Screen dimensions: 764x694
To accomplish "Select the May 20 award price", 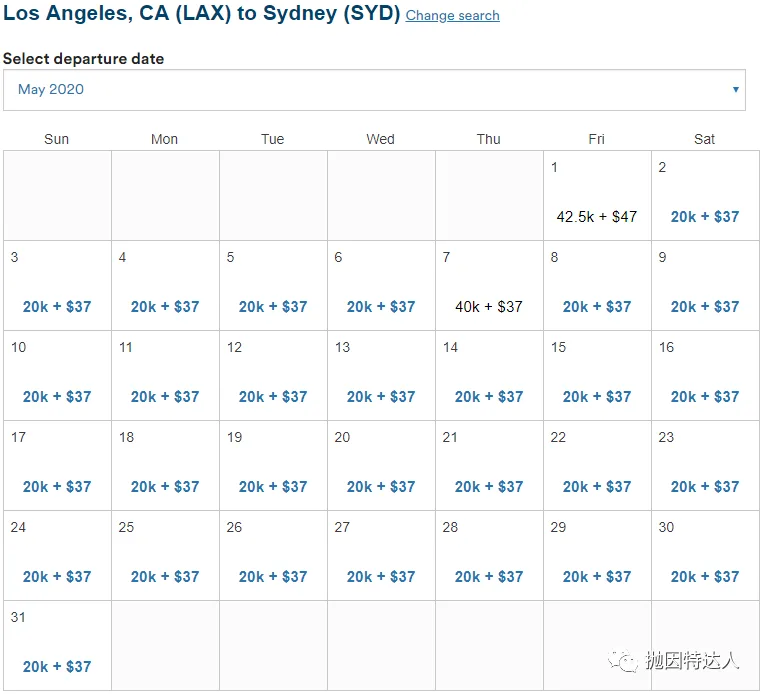I will pos(381,487).
